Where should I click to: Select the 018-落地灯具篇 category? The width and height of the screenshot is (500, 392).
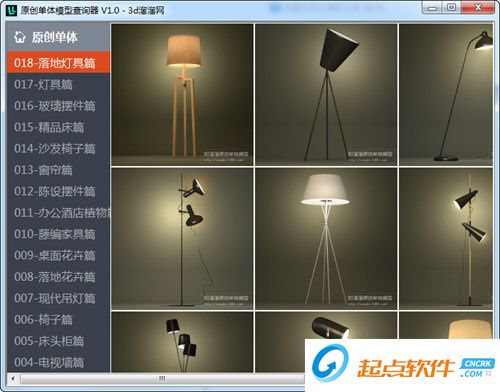[59, 62]
